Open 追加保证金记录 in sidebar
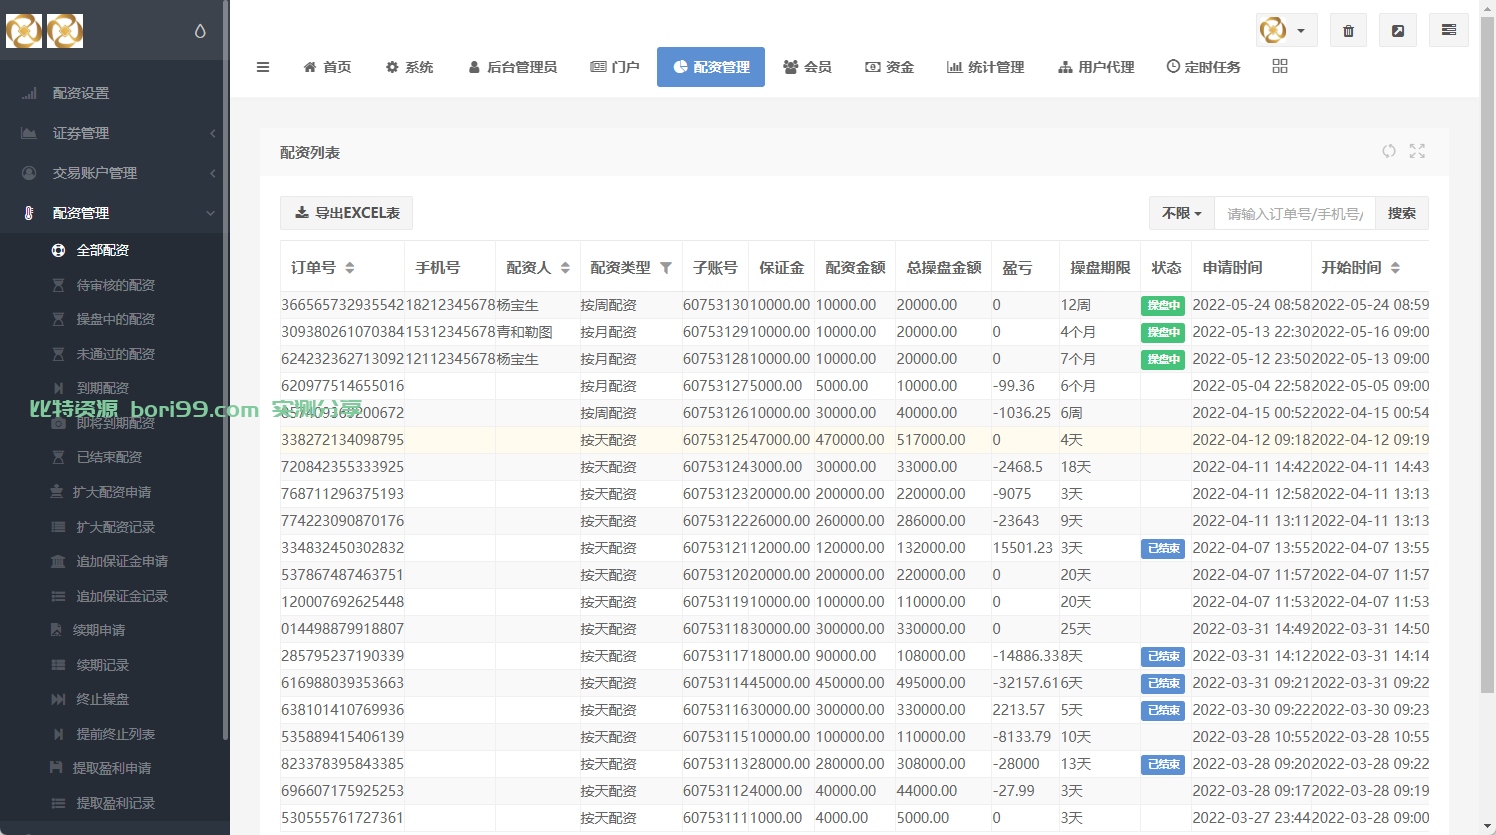 [122, 596]
